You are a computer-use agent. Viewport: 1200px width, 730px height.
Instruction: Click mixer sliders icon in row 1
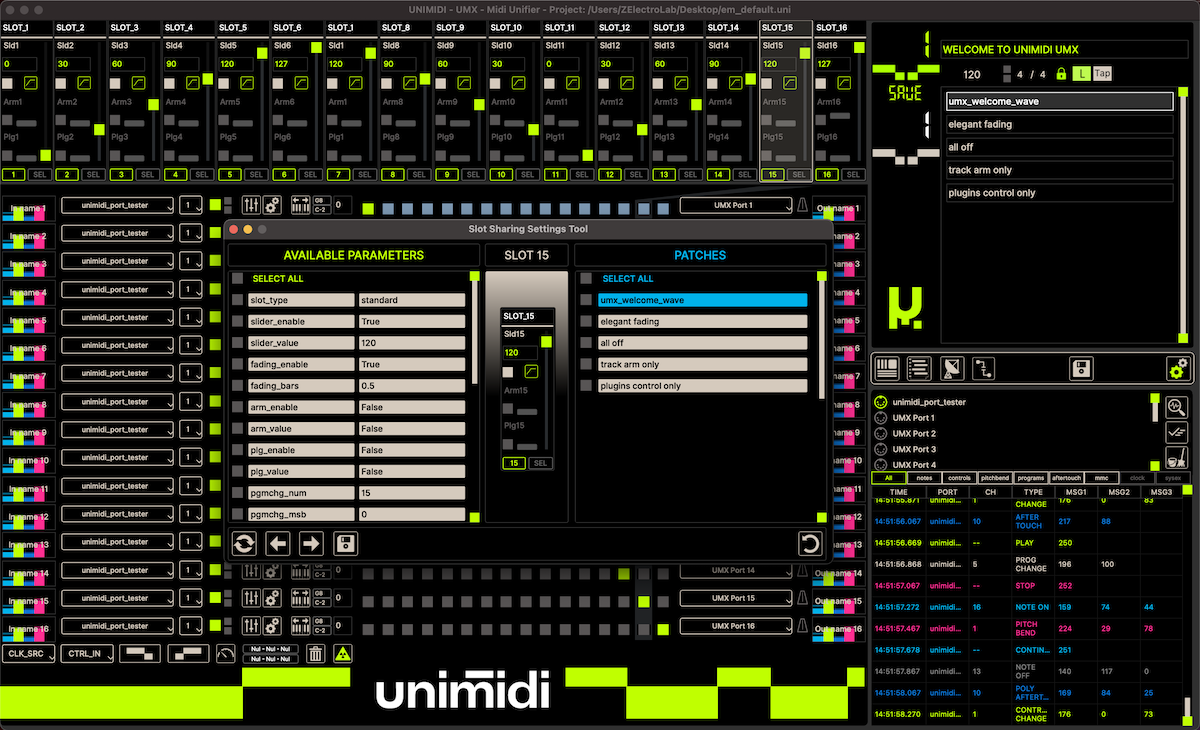[252, 205]
